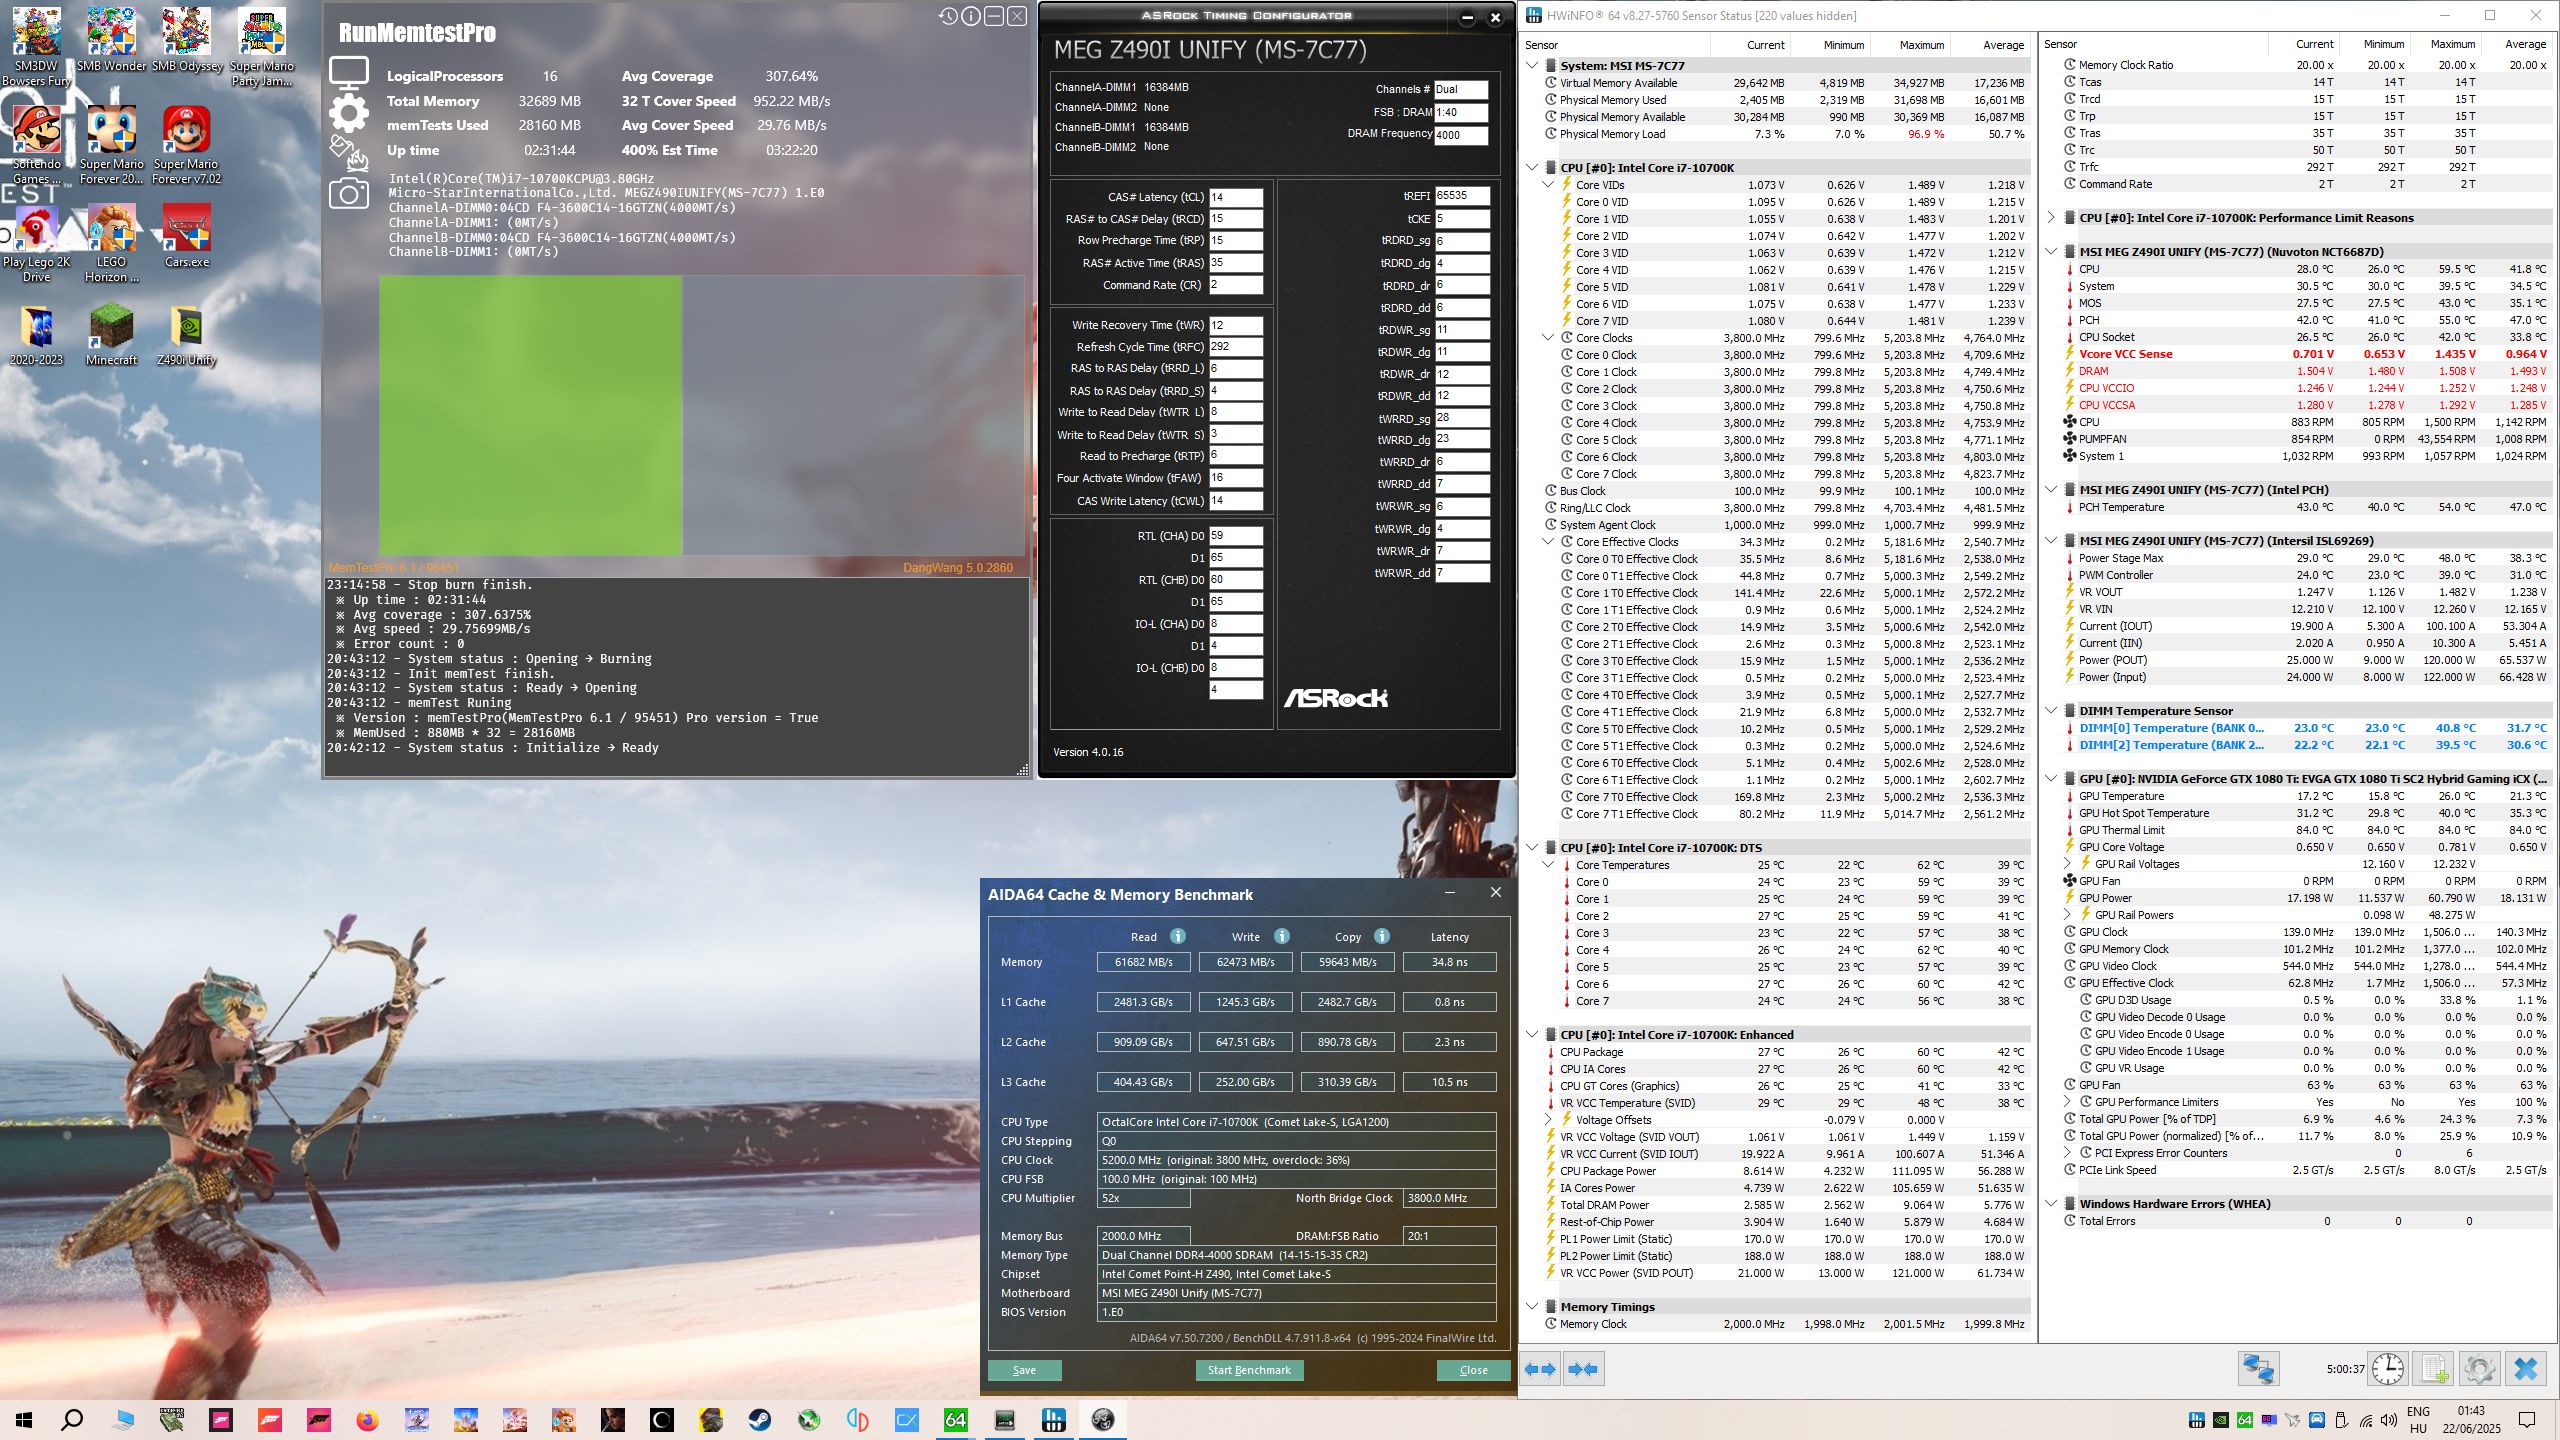Open HWiNFO taskbar icon
This screenshot has height=1440, width=2560.
1054,1420
